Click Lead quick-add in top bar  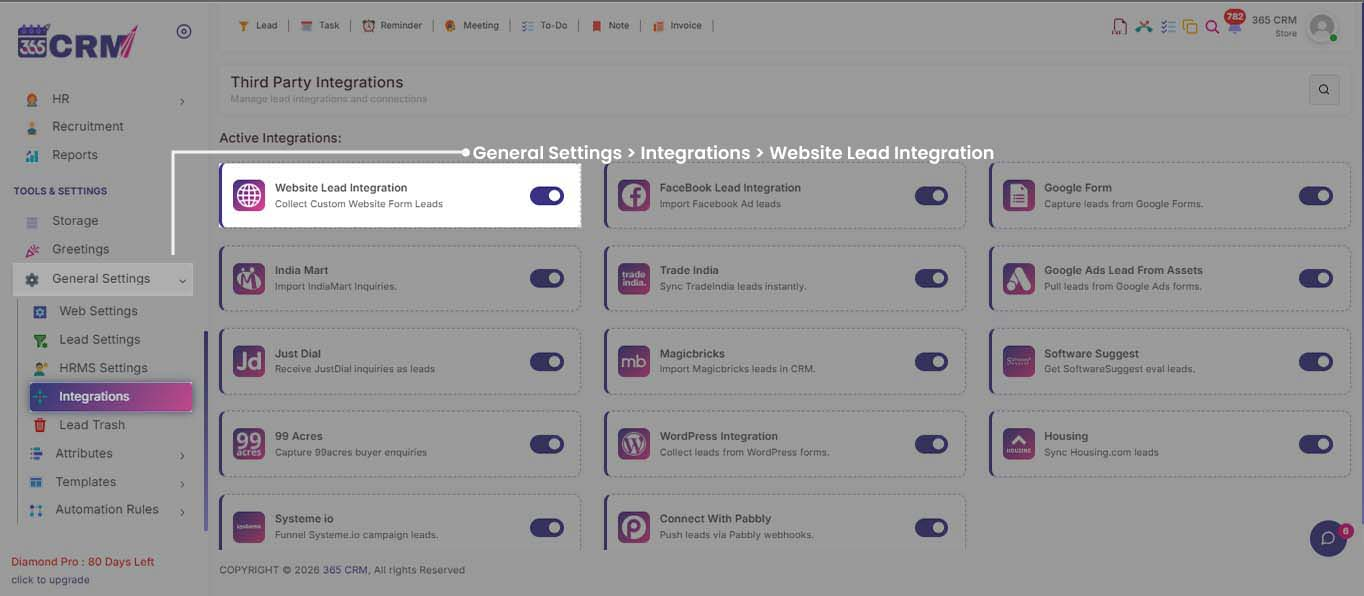coord(257,26)
